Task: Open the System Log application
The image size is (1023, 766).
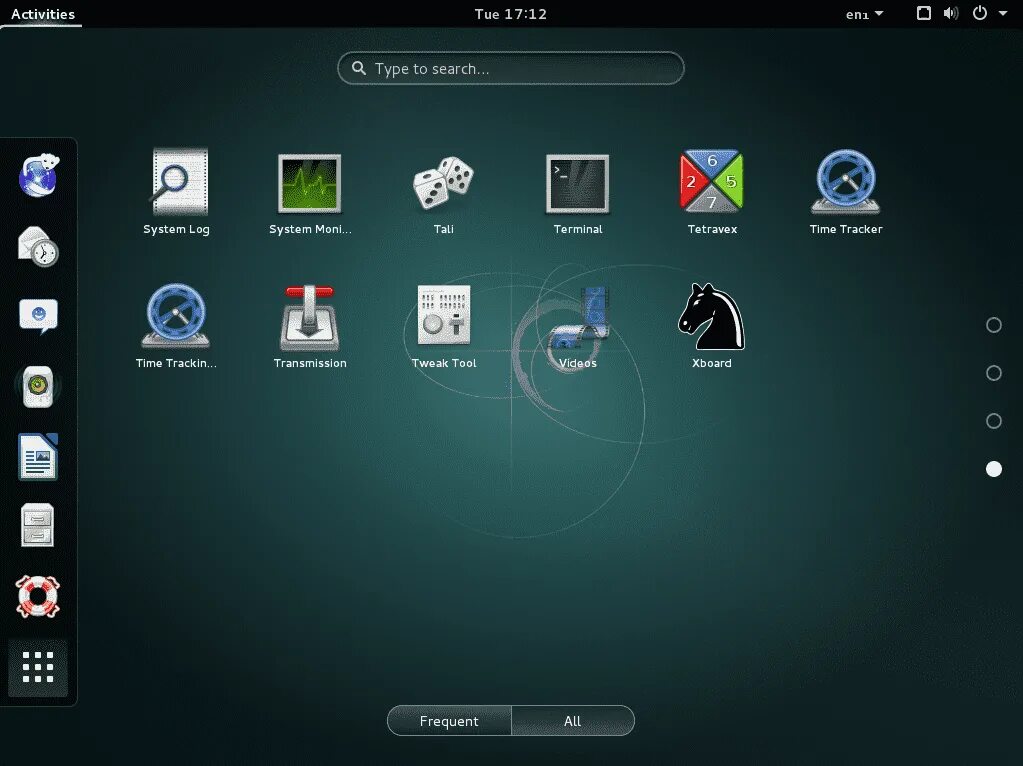Action: [x=177, y=191]
